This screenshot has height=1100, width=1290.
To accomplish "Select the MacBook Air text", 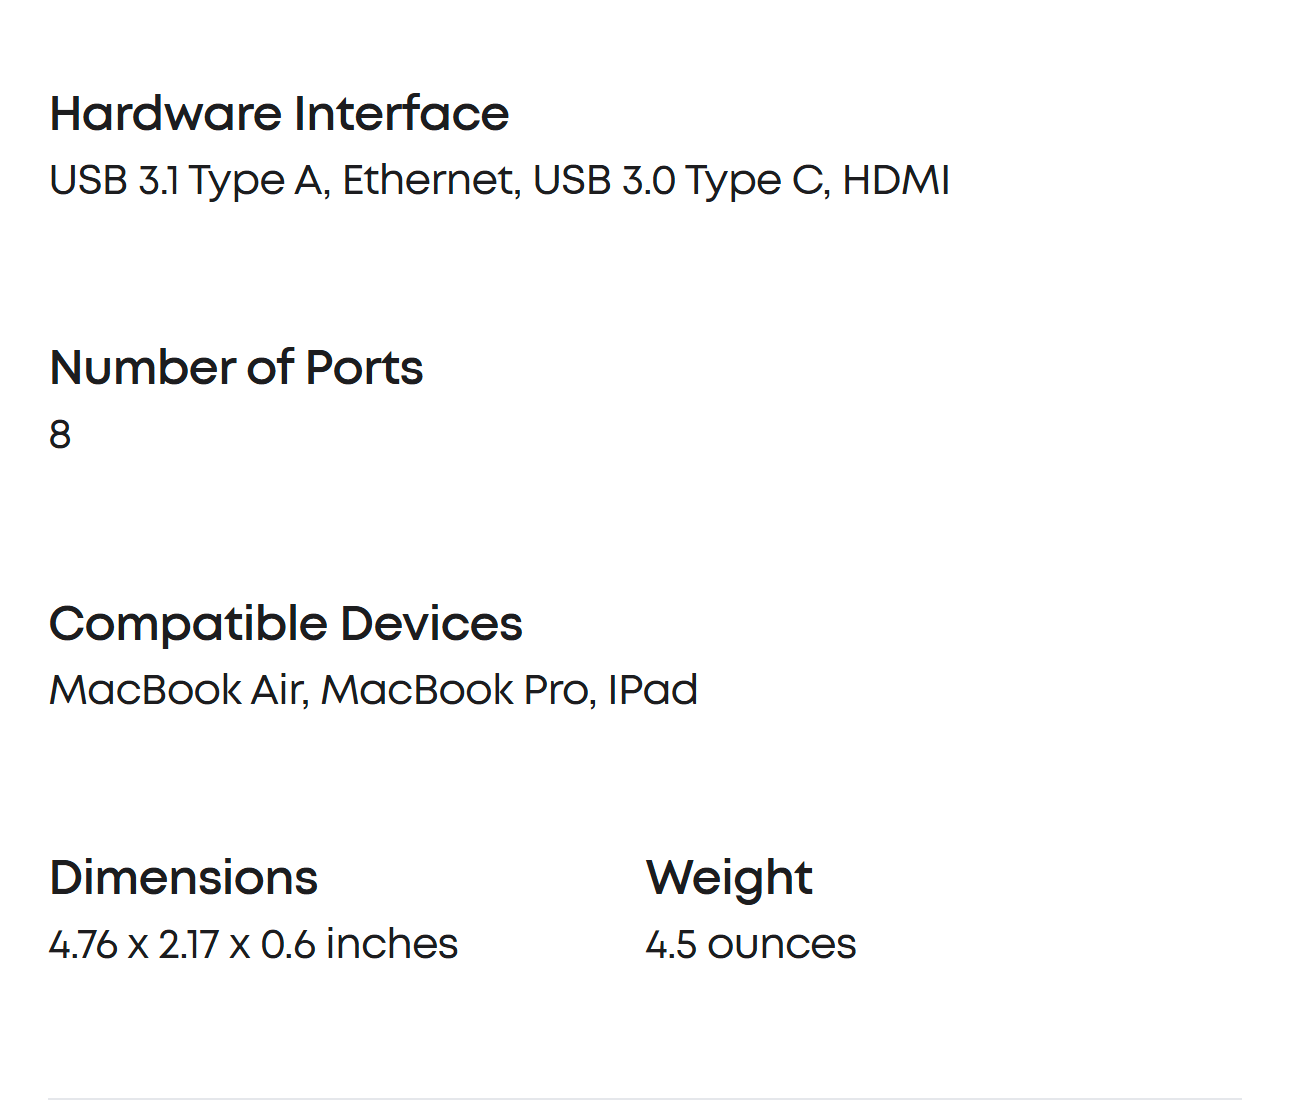I will tap(176, 690).
